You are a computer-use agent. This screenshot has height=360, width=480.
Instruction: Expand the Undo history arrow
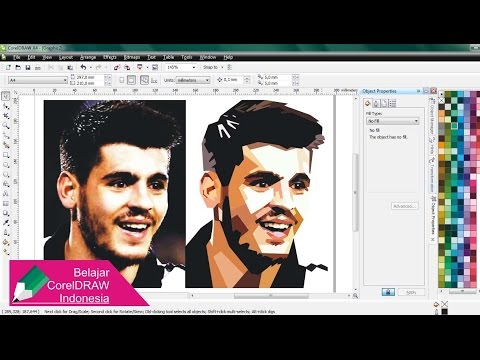pos(91,68)
